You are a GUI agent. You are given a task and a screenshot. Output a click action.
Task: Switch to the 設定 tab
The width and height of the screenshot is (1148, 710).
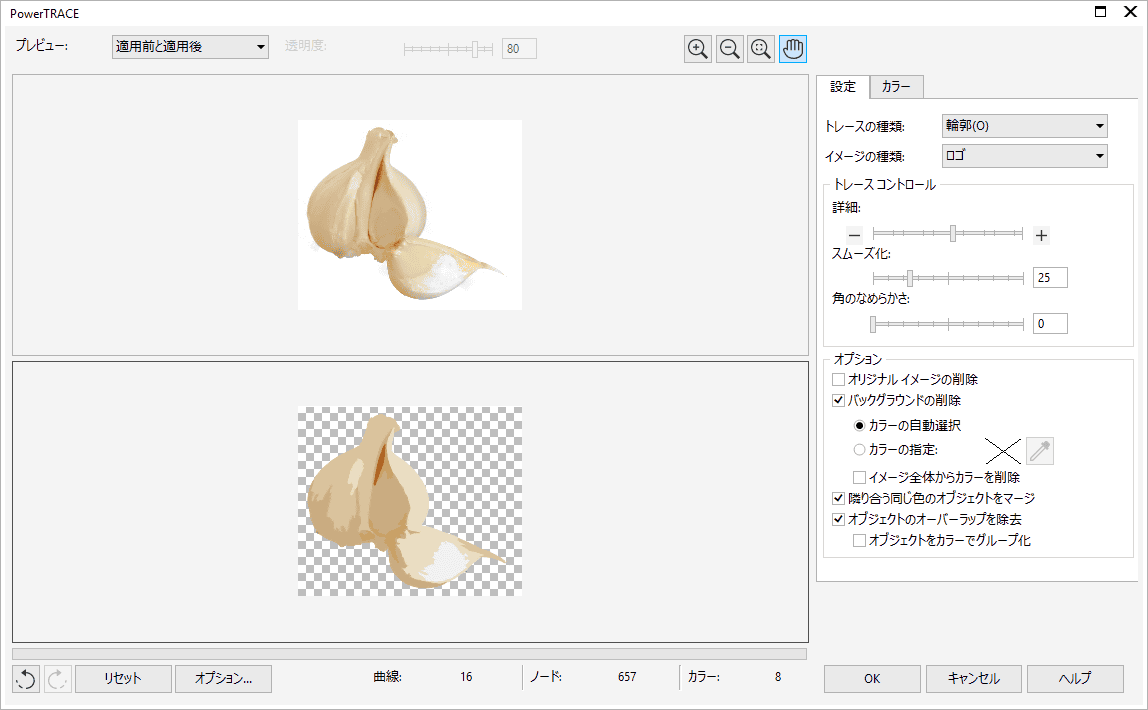point(843,86)
